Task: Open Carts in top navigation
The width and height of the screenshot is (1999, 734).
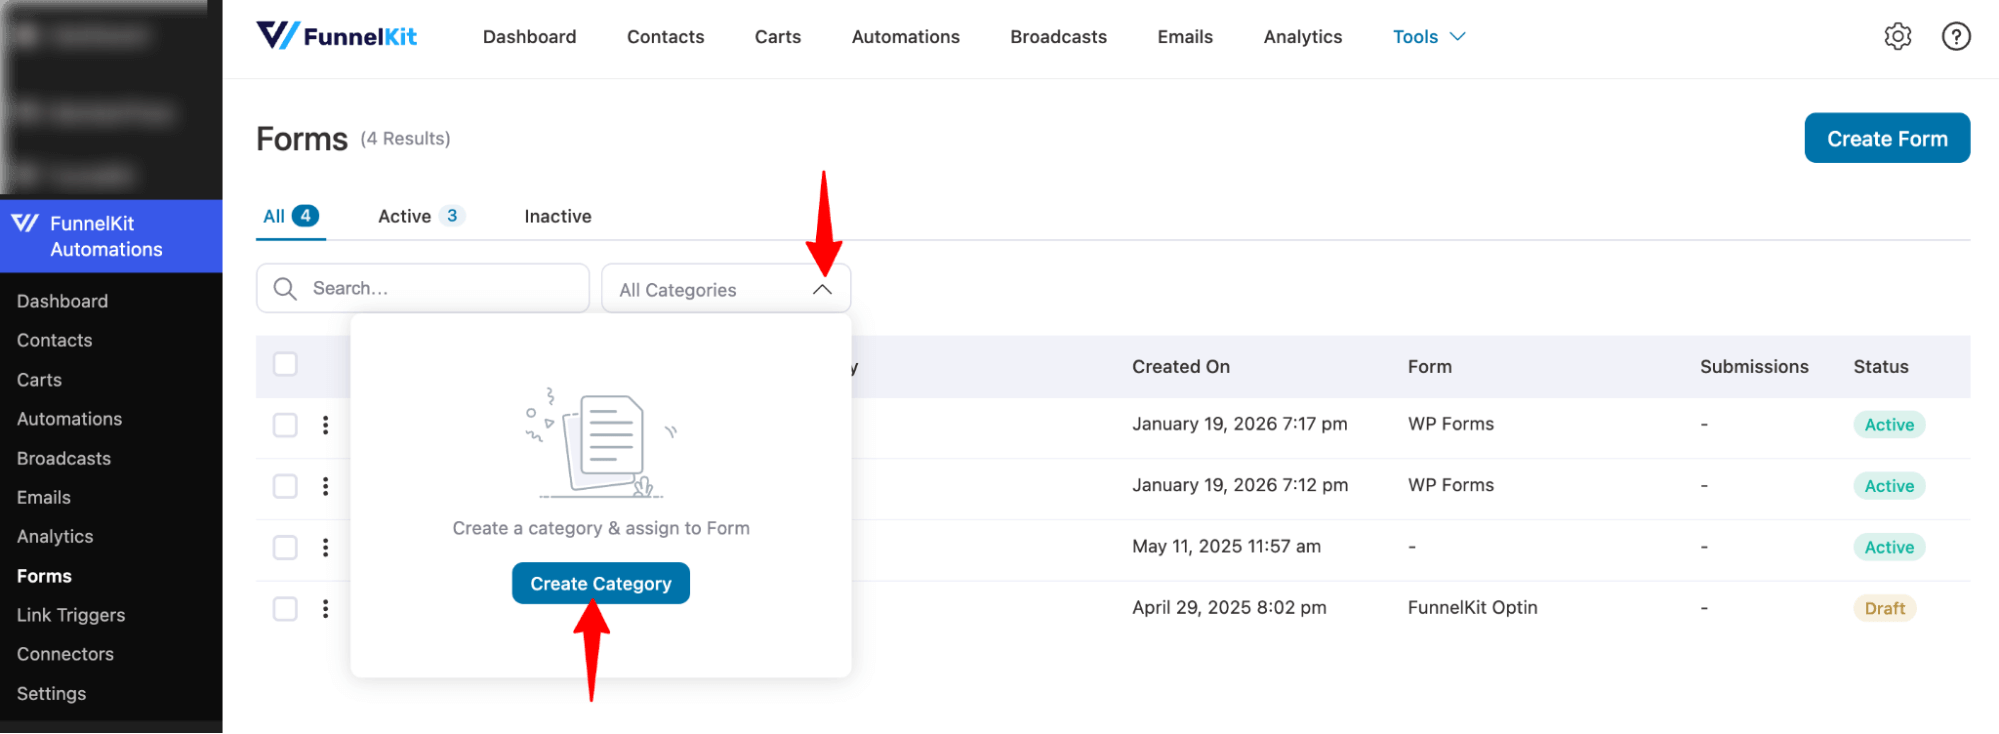Action: pyautogui.click(x=777, y=37)
